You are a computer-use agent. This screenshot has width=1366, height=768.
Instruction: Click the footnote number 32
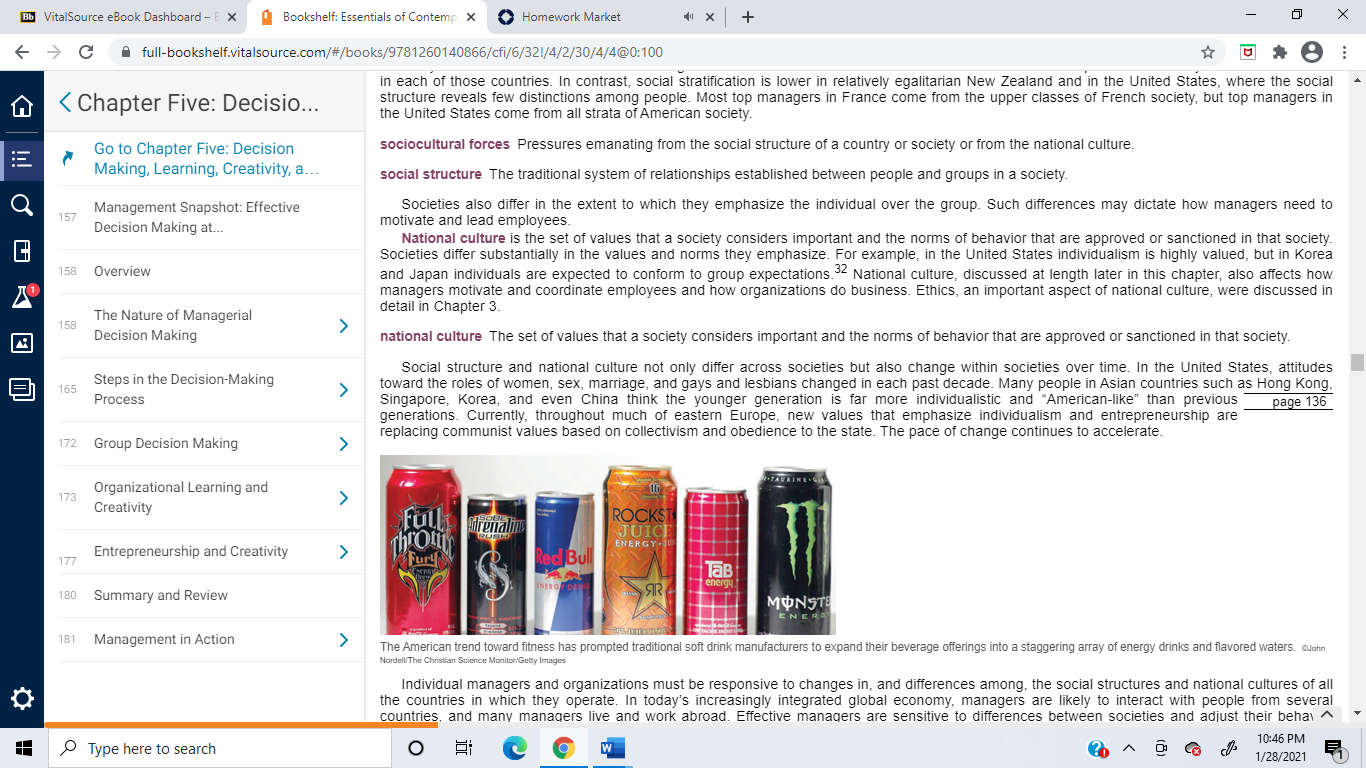point(840,269)
